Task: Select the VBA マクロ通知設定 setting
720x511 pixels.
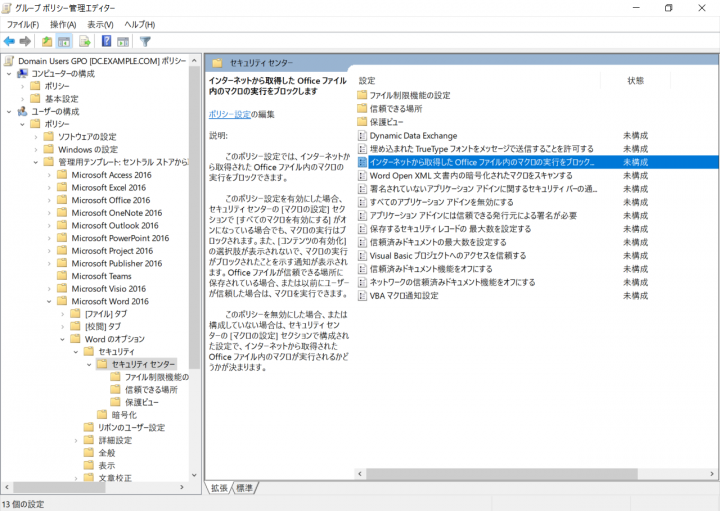Action: (404, 296)
